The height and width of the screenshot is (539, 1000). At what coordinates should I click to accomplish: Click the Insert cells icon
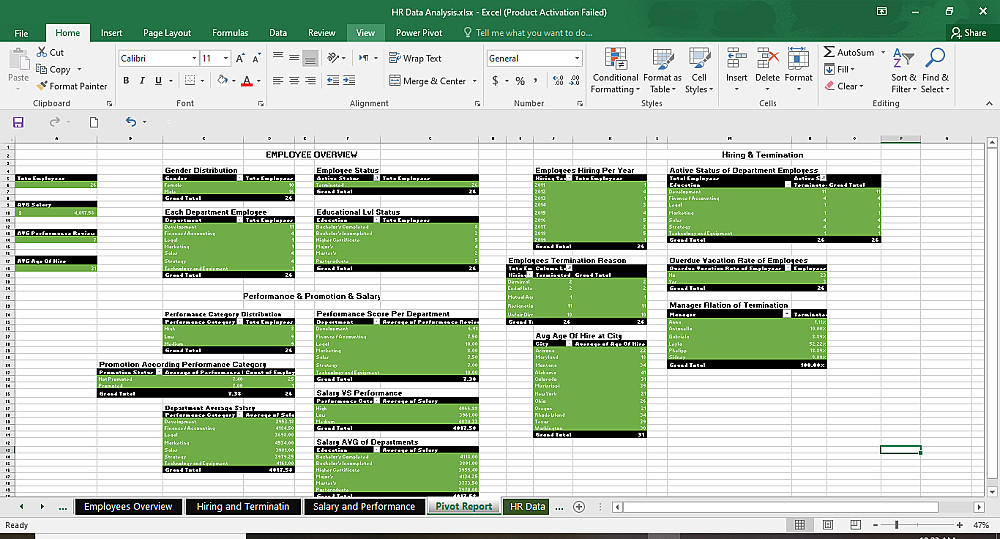coord(737,58)
